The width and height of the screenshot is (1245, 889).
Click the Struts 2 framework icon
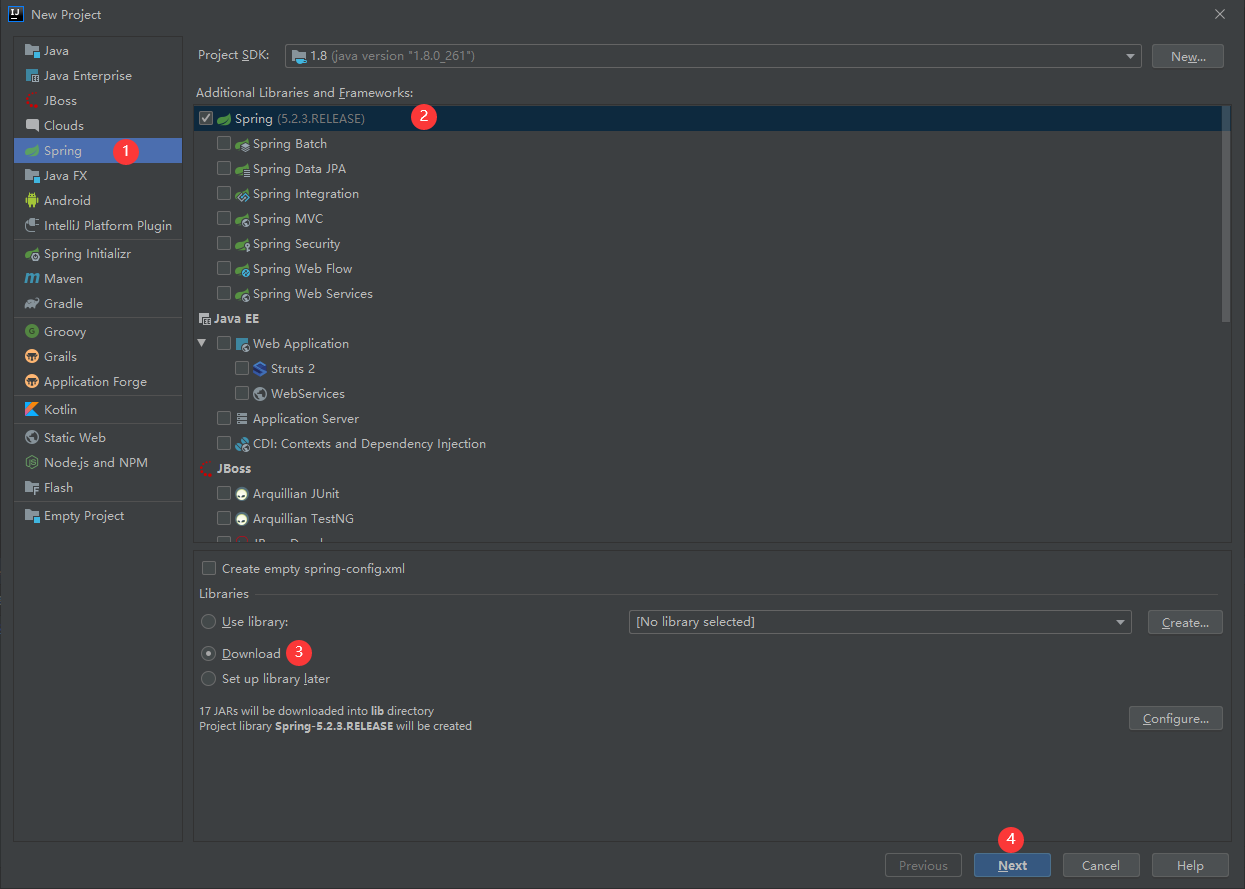coord(260,368)
